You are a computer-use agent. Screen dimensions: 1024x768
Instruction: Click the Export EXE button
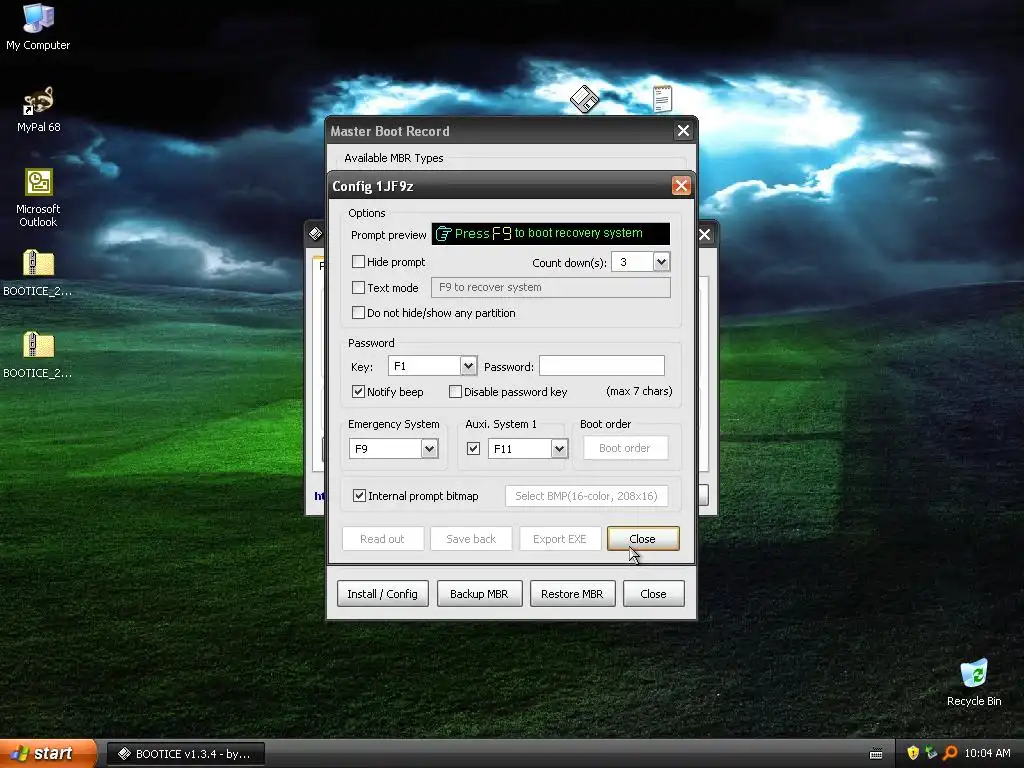click(x=560, y=539)
